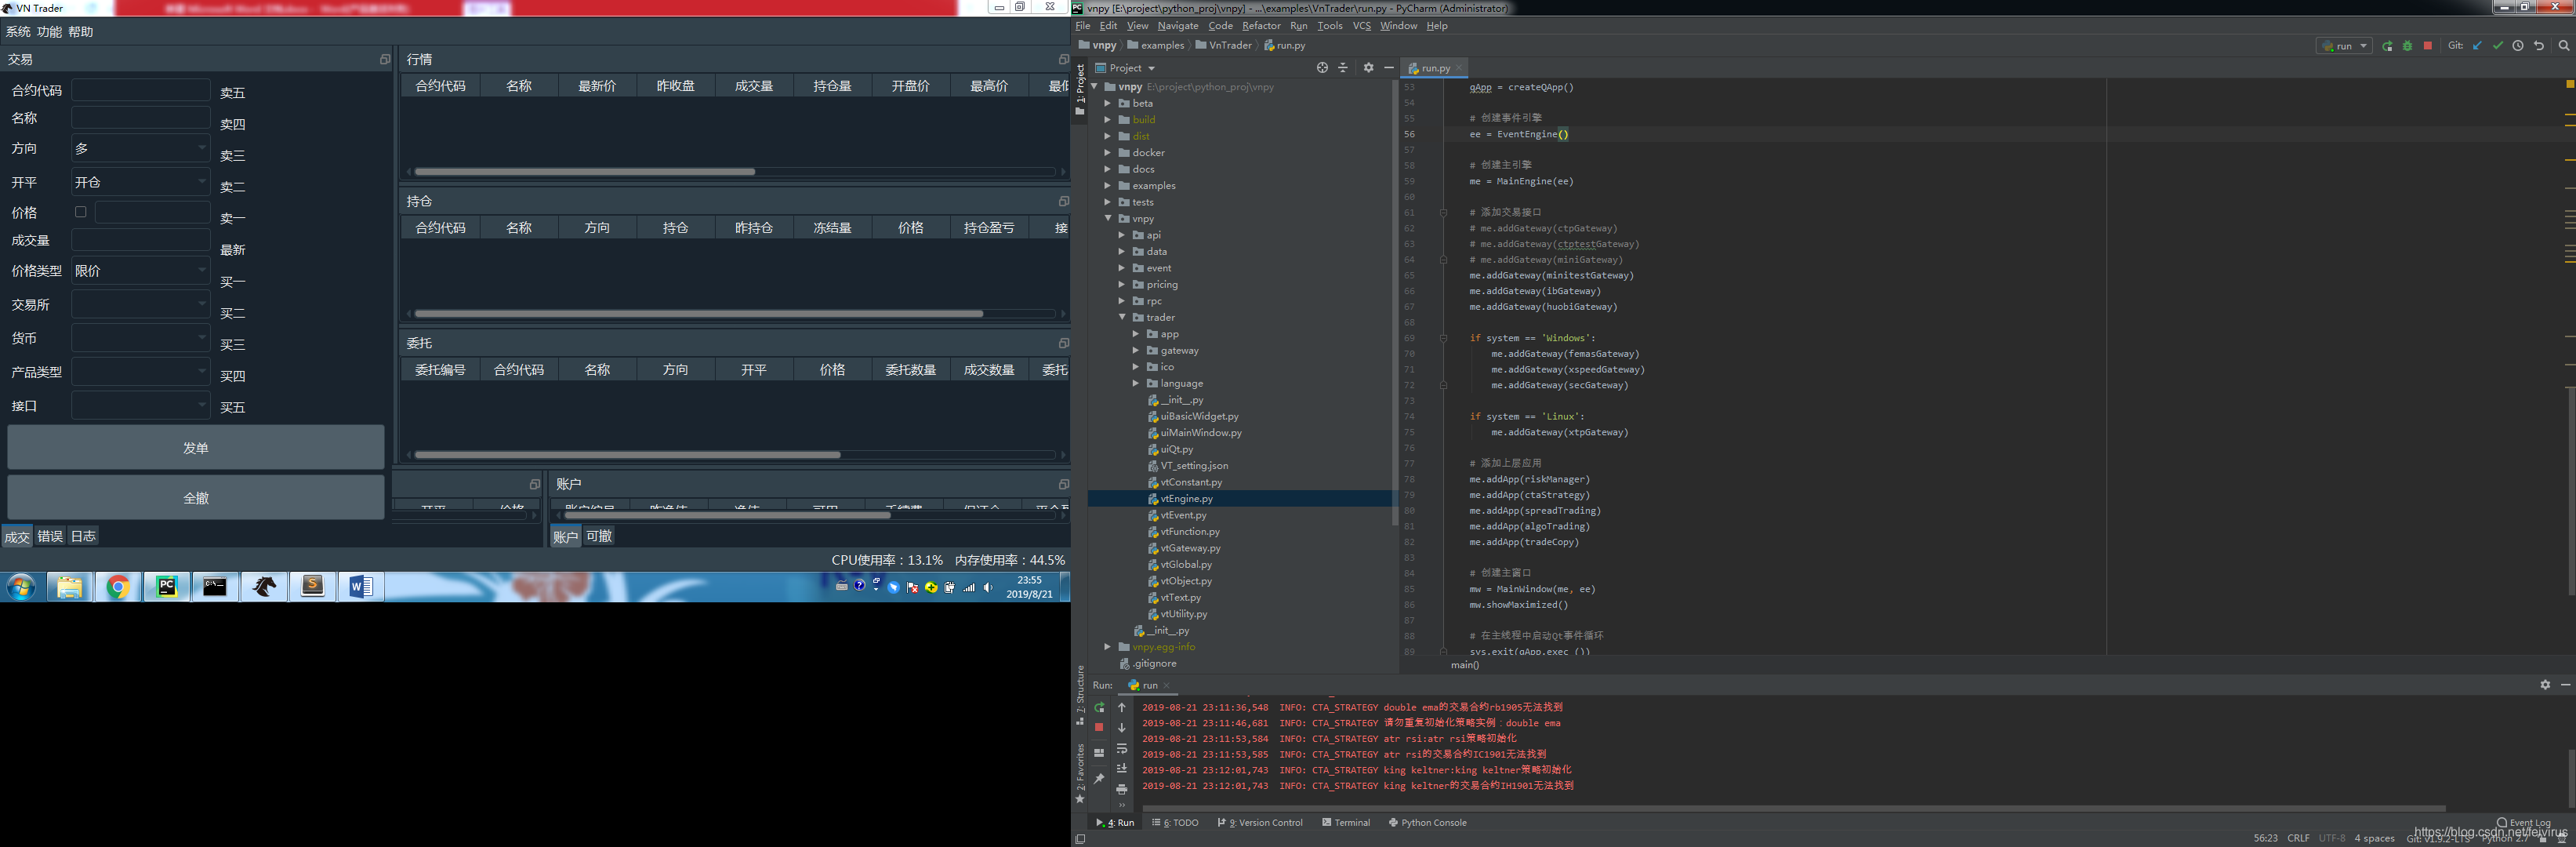Open Search Everywhere magnifier in PyCharm
Viewport: 2576px width, 847px height.
point(2564,46)
